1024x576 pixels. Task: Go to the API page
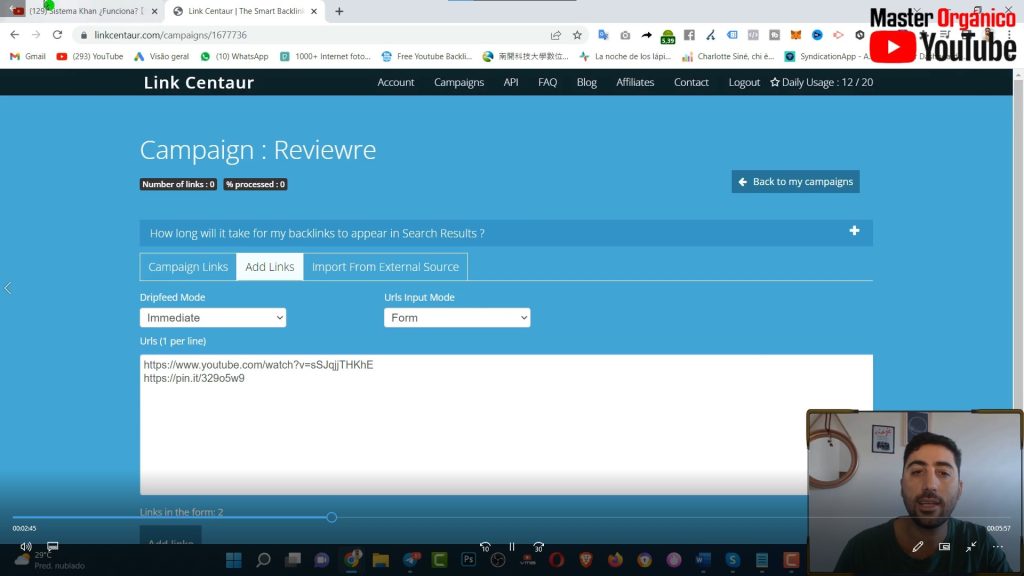point(511,82)
